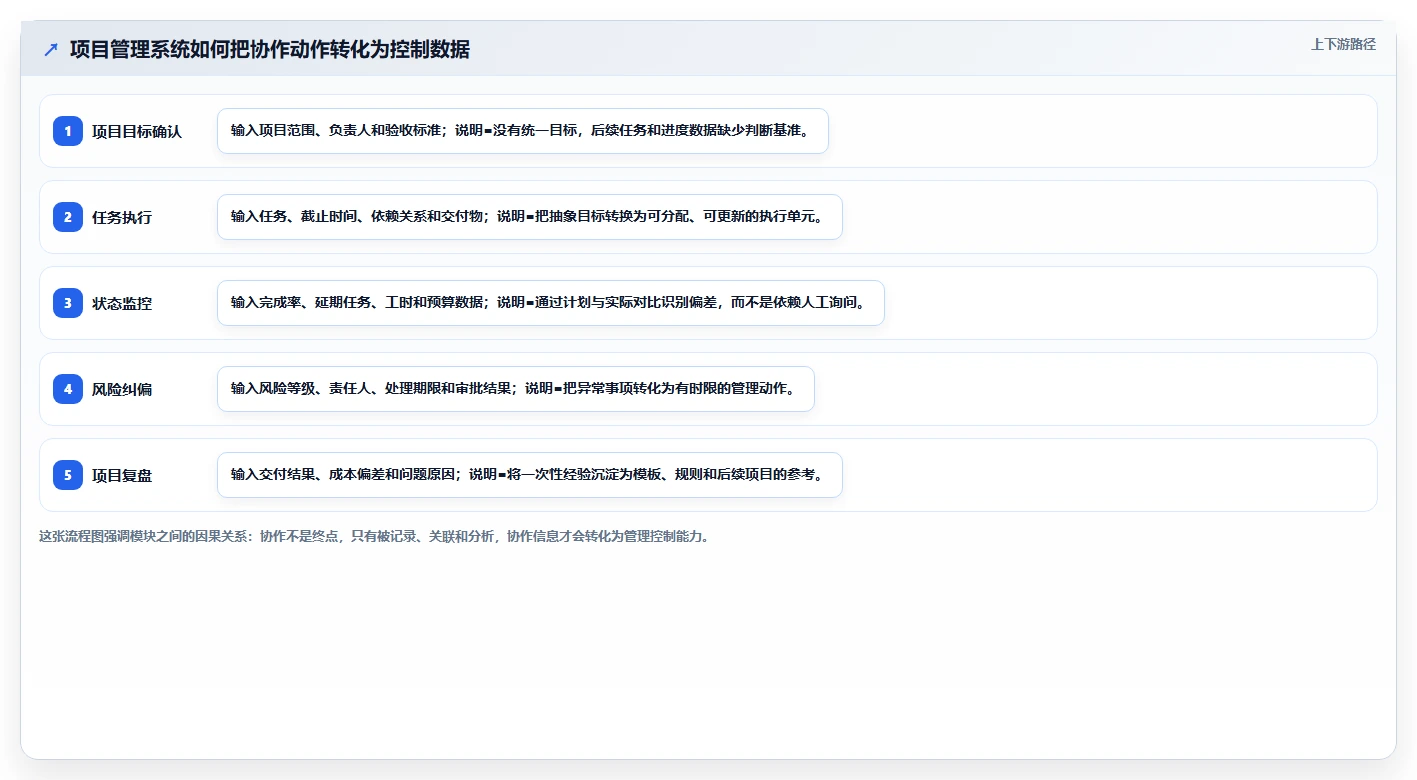
Task: Click the 风险纠偏 step label
Action: [122, 389]
